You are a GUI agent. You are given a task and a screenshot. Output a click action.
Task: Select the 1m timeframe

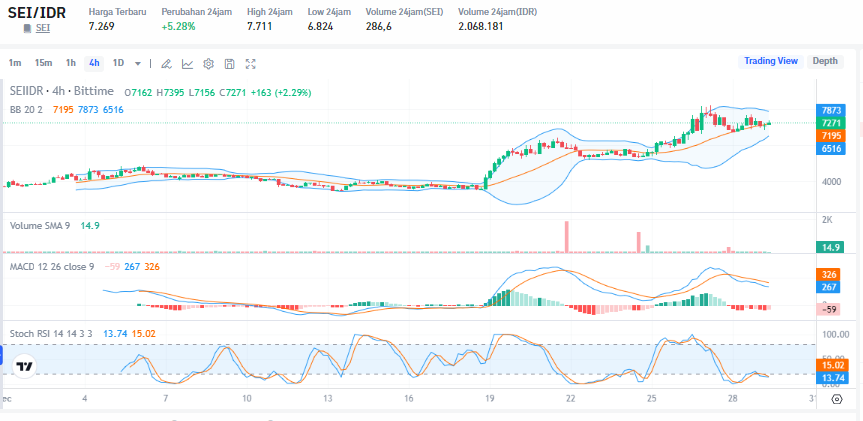coord(15,63)
